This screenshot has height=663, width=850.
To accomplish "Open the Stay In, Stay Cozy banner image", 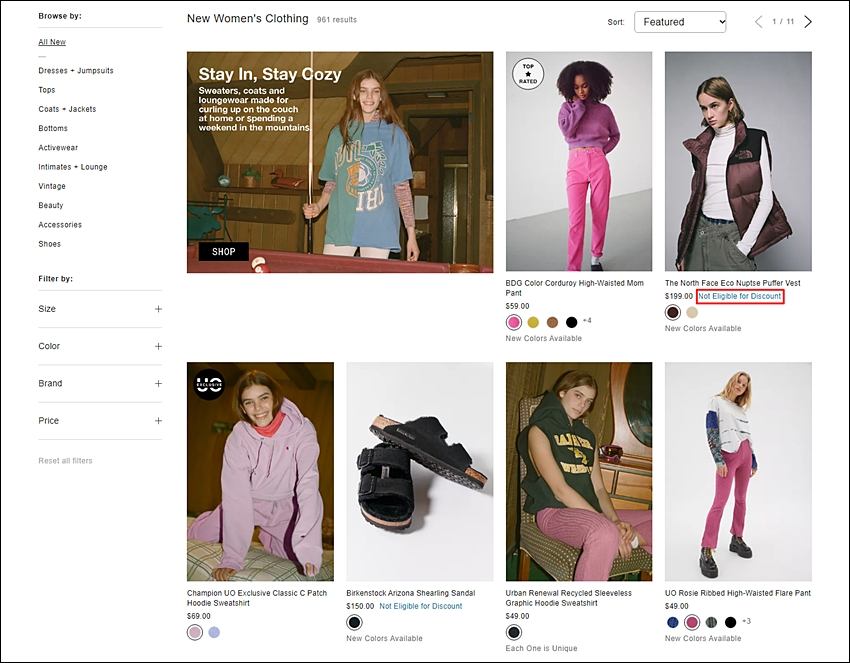I will tap(340, 162).
